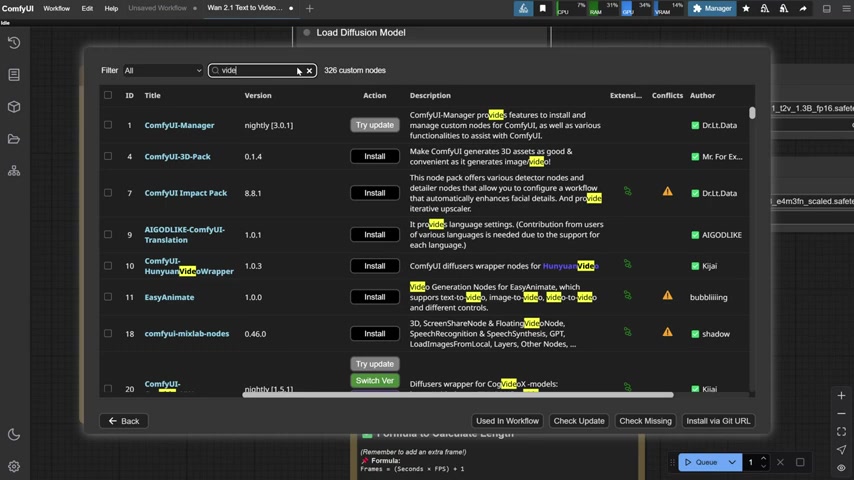This screenshot has height=480, width=854.
Task: Zoom in the canvas with plus icon
Action: [841, 396]
